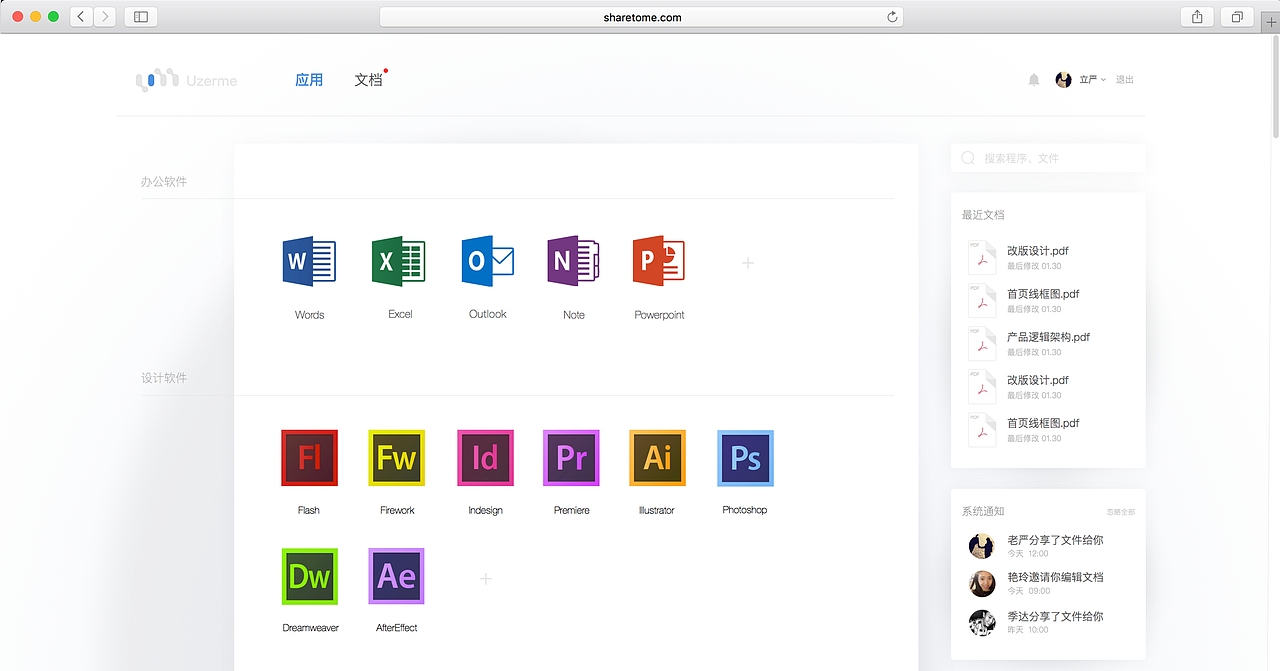Click the 设计软件 section heading

coord(164,378)
